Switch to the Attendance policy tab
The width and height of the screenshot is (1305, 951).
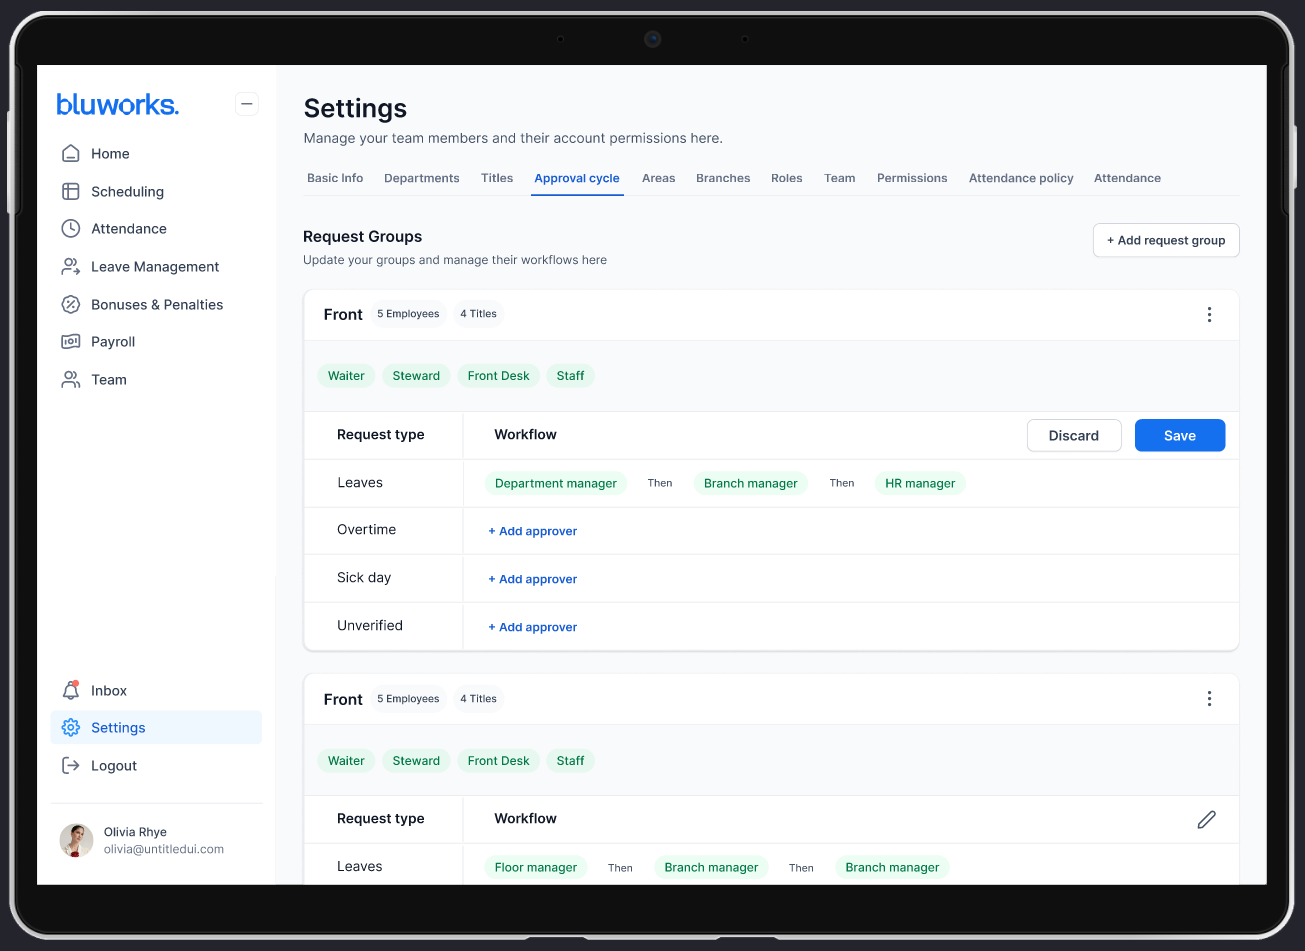1021,178
